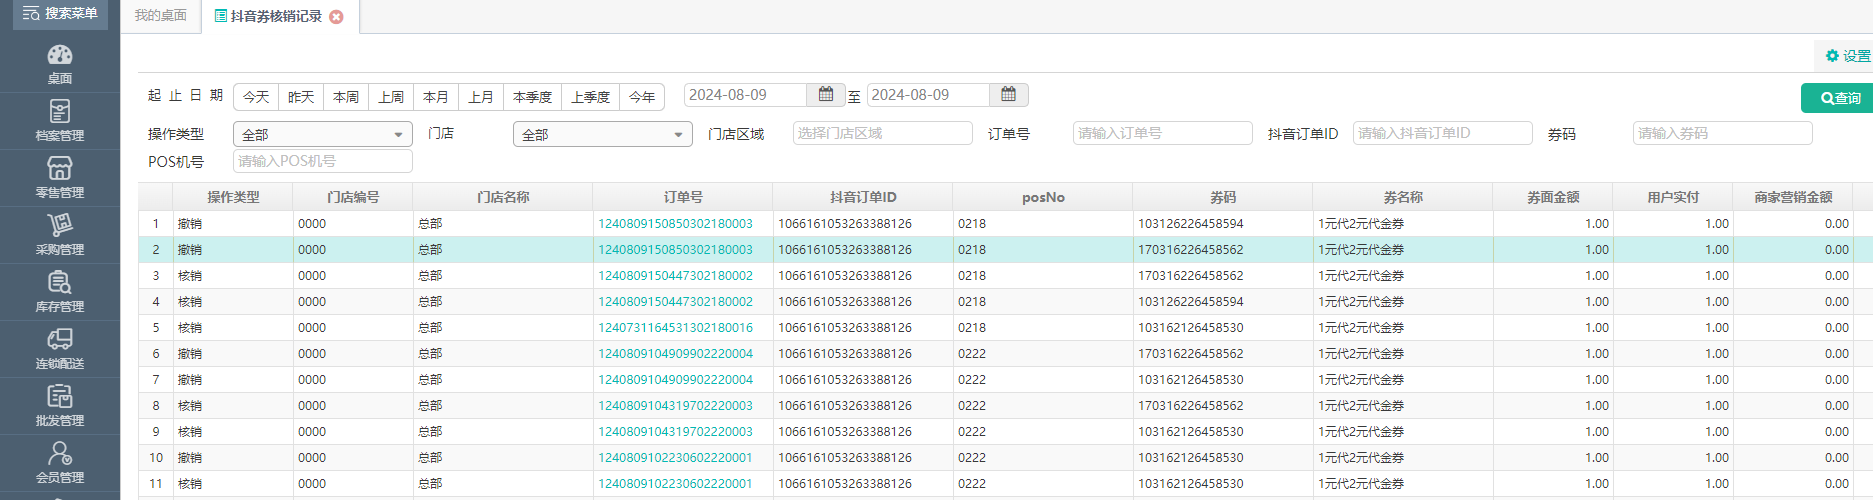Viewport: 1873px width, 500px height.
Task: Open 批发管理 sidebar icon
Action: tap(60, 396)
